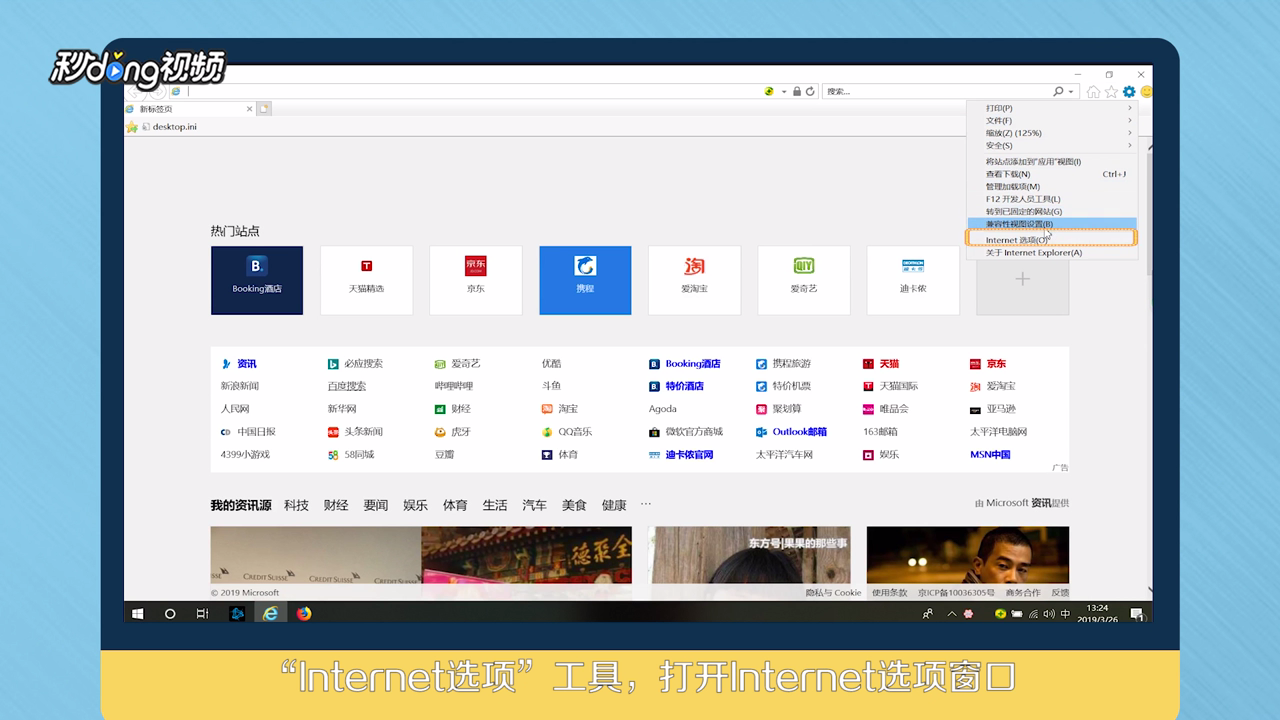Open F12 开发人员工具(L)
1280x720 pixels.
click(x=1052, y=199)
